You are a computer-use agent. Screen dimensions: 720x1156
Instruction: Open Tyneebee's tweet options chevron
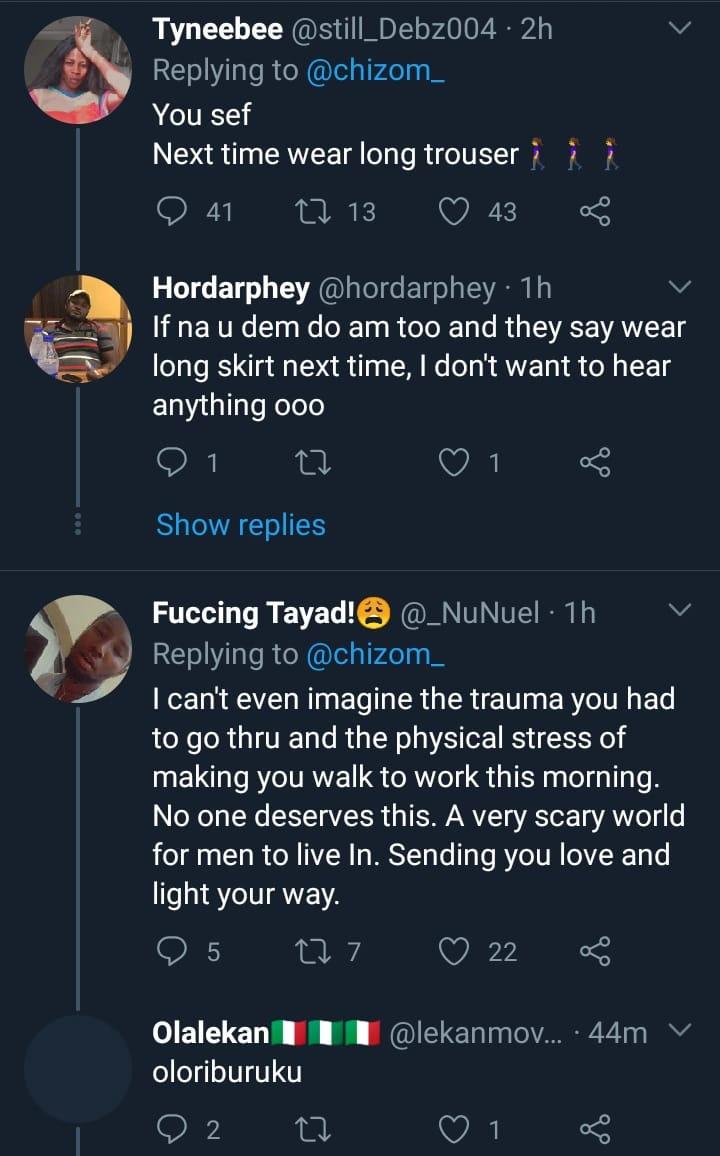679,30
